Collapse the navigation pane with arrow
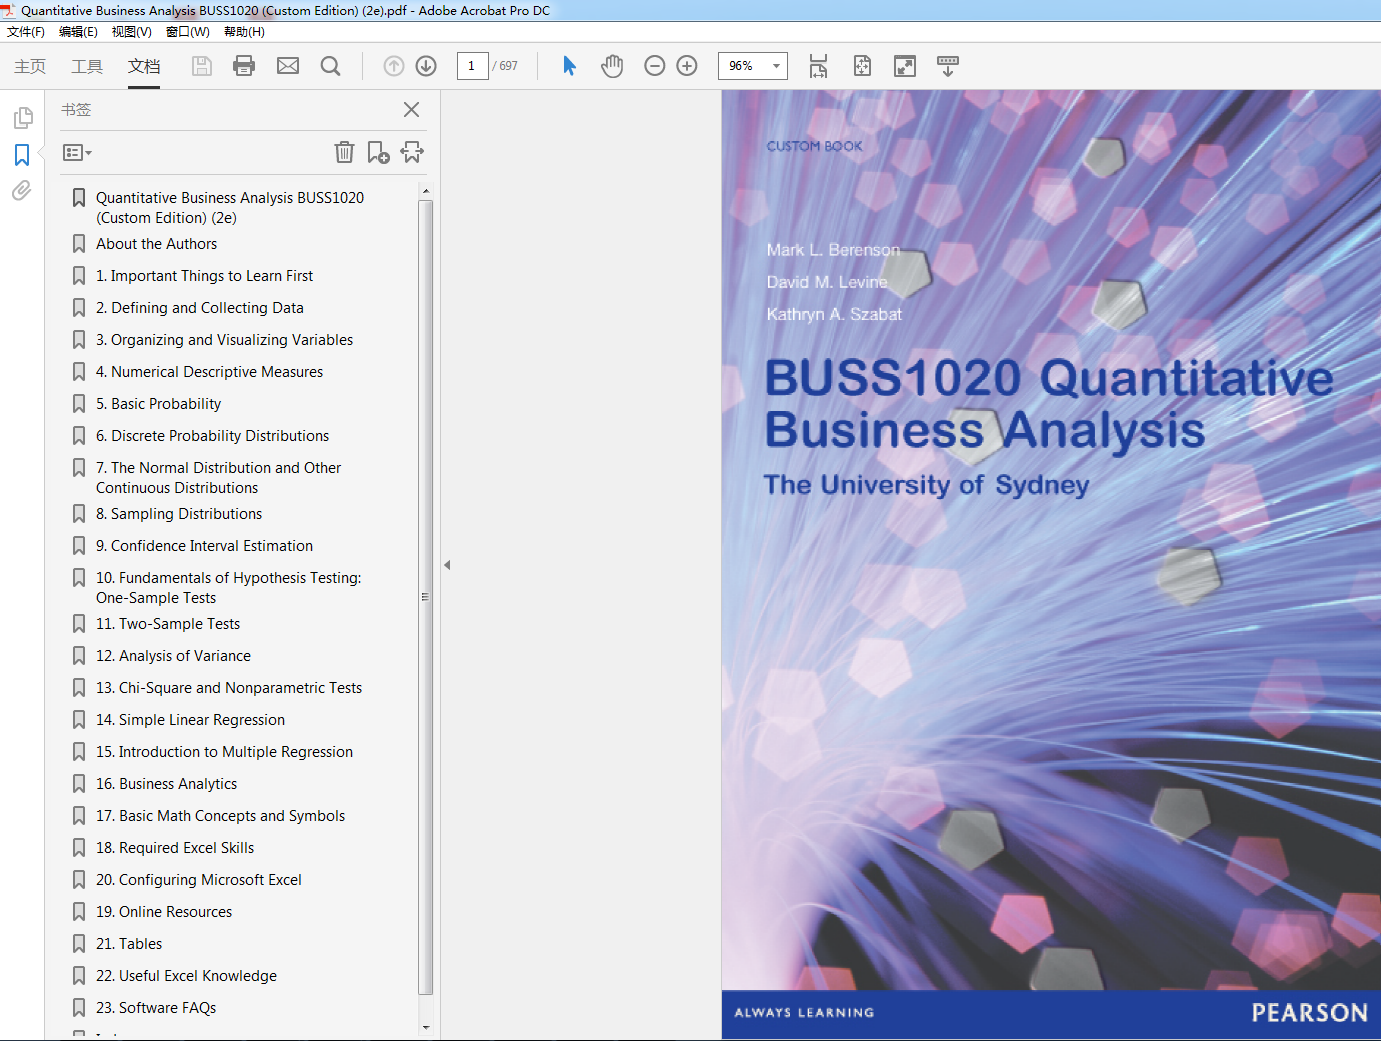 coord(447,565)
